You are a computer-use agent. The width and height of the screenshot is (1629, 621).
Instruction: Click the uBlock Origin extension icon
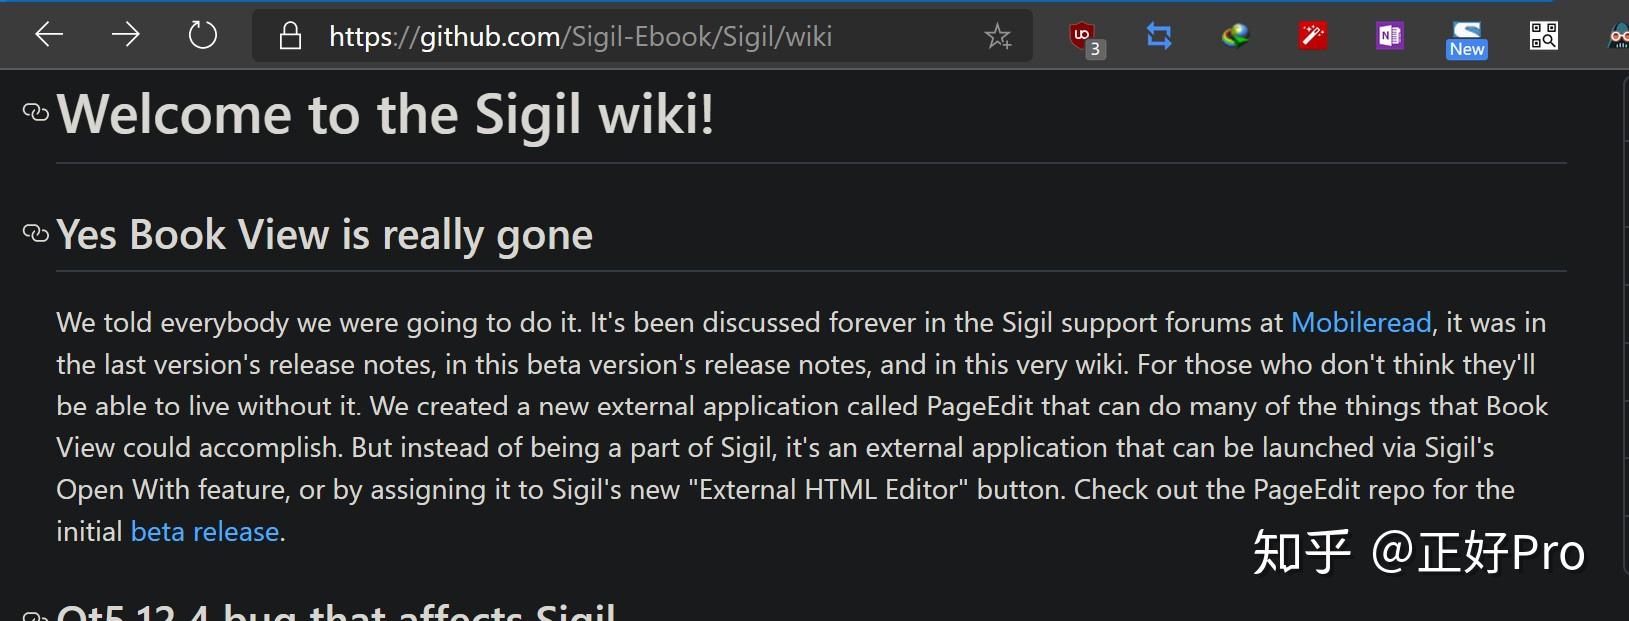click(1083, 33)
